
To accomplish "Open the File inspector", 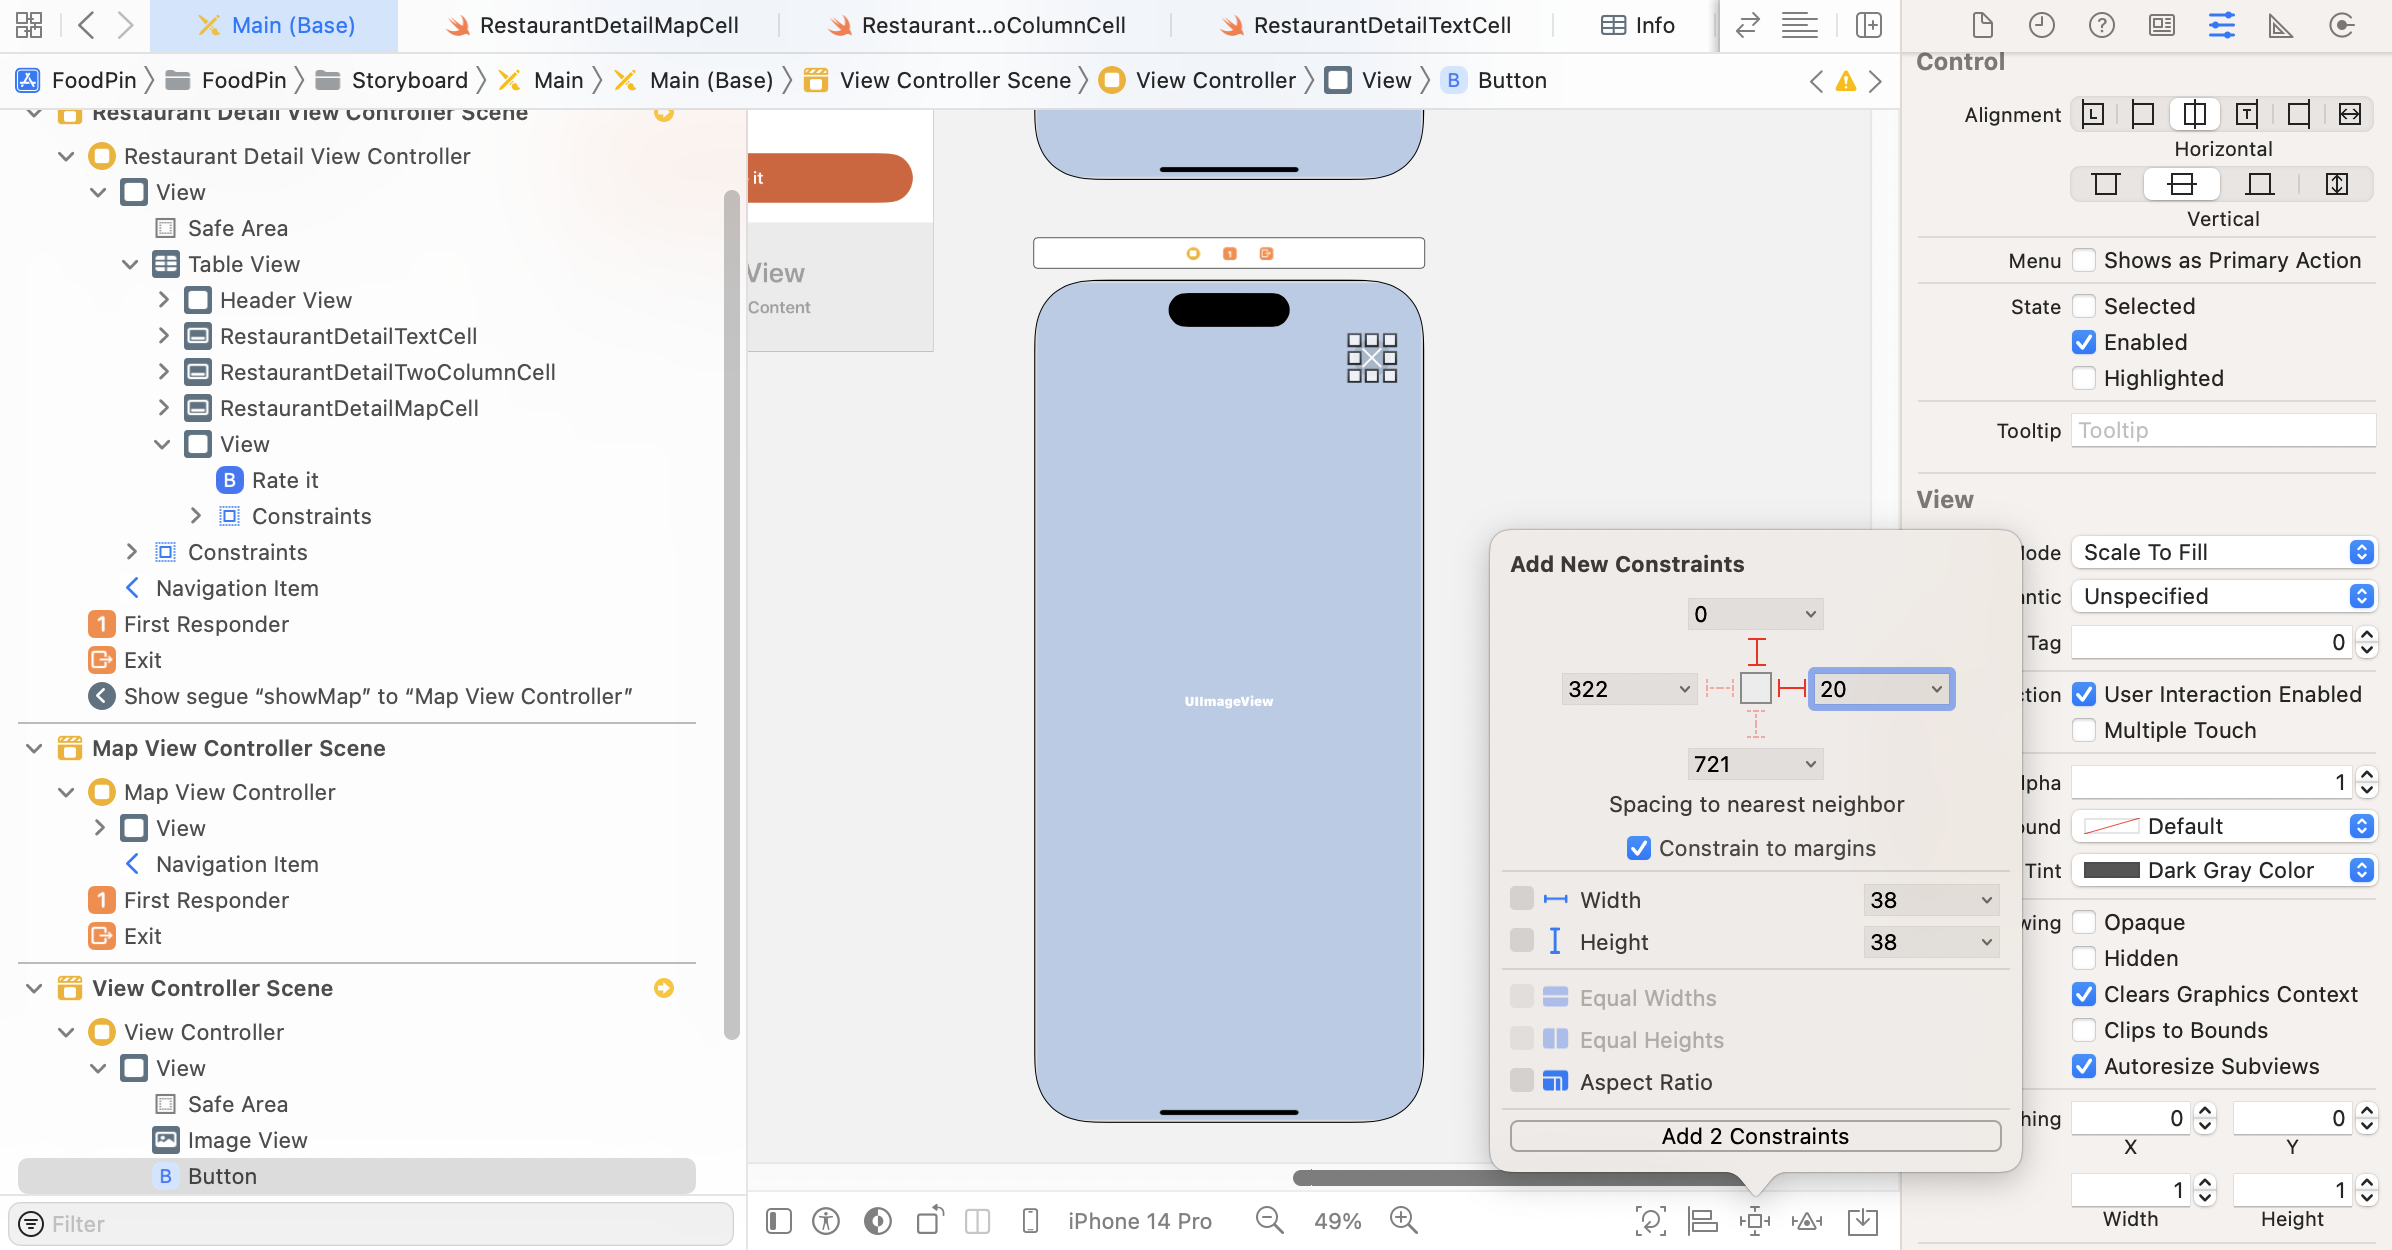I will click(1983, 25).
